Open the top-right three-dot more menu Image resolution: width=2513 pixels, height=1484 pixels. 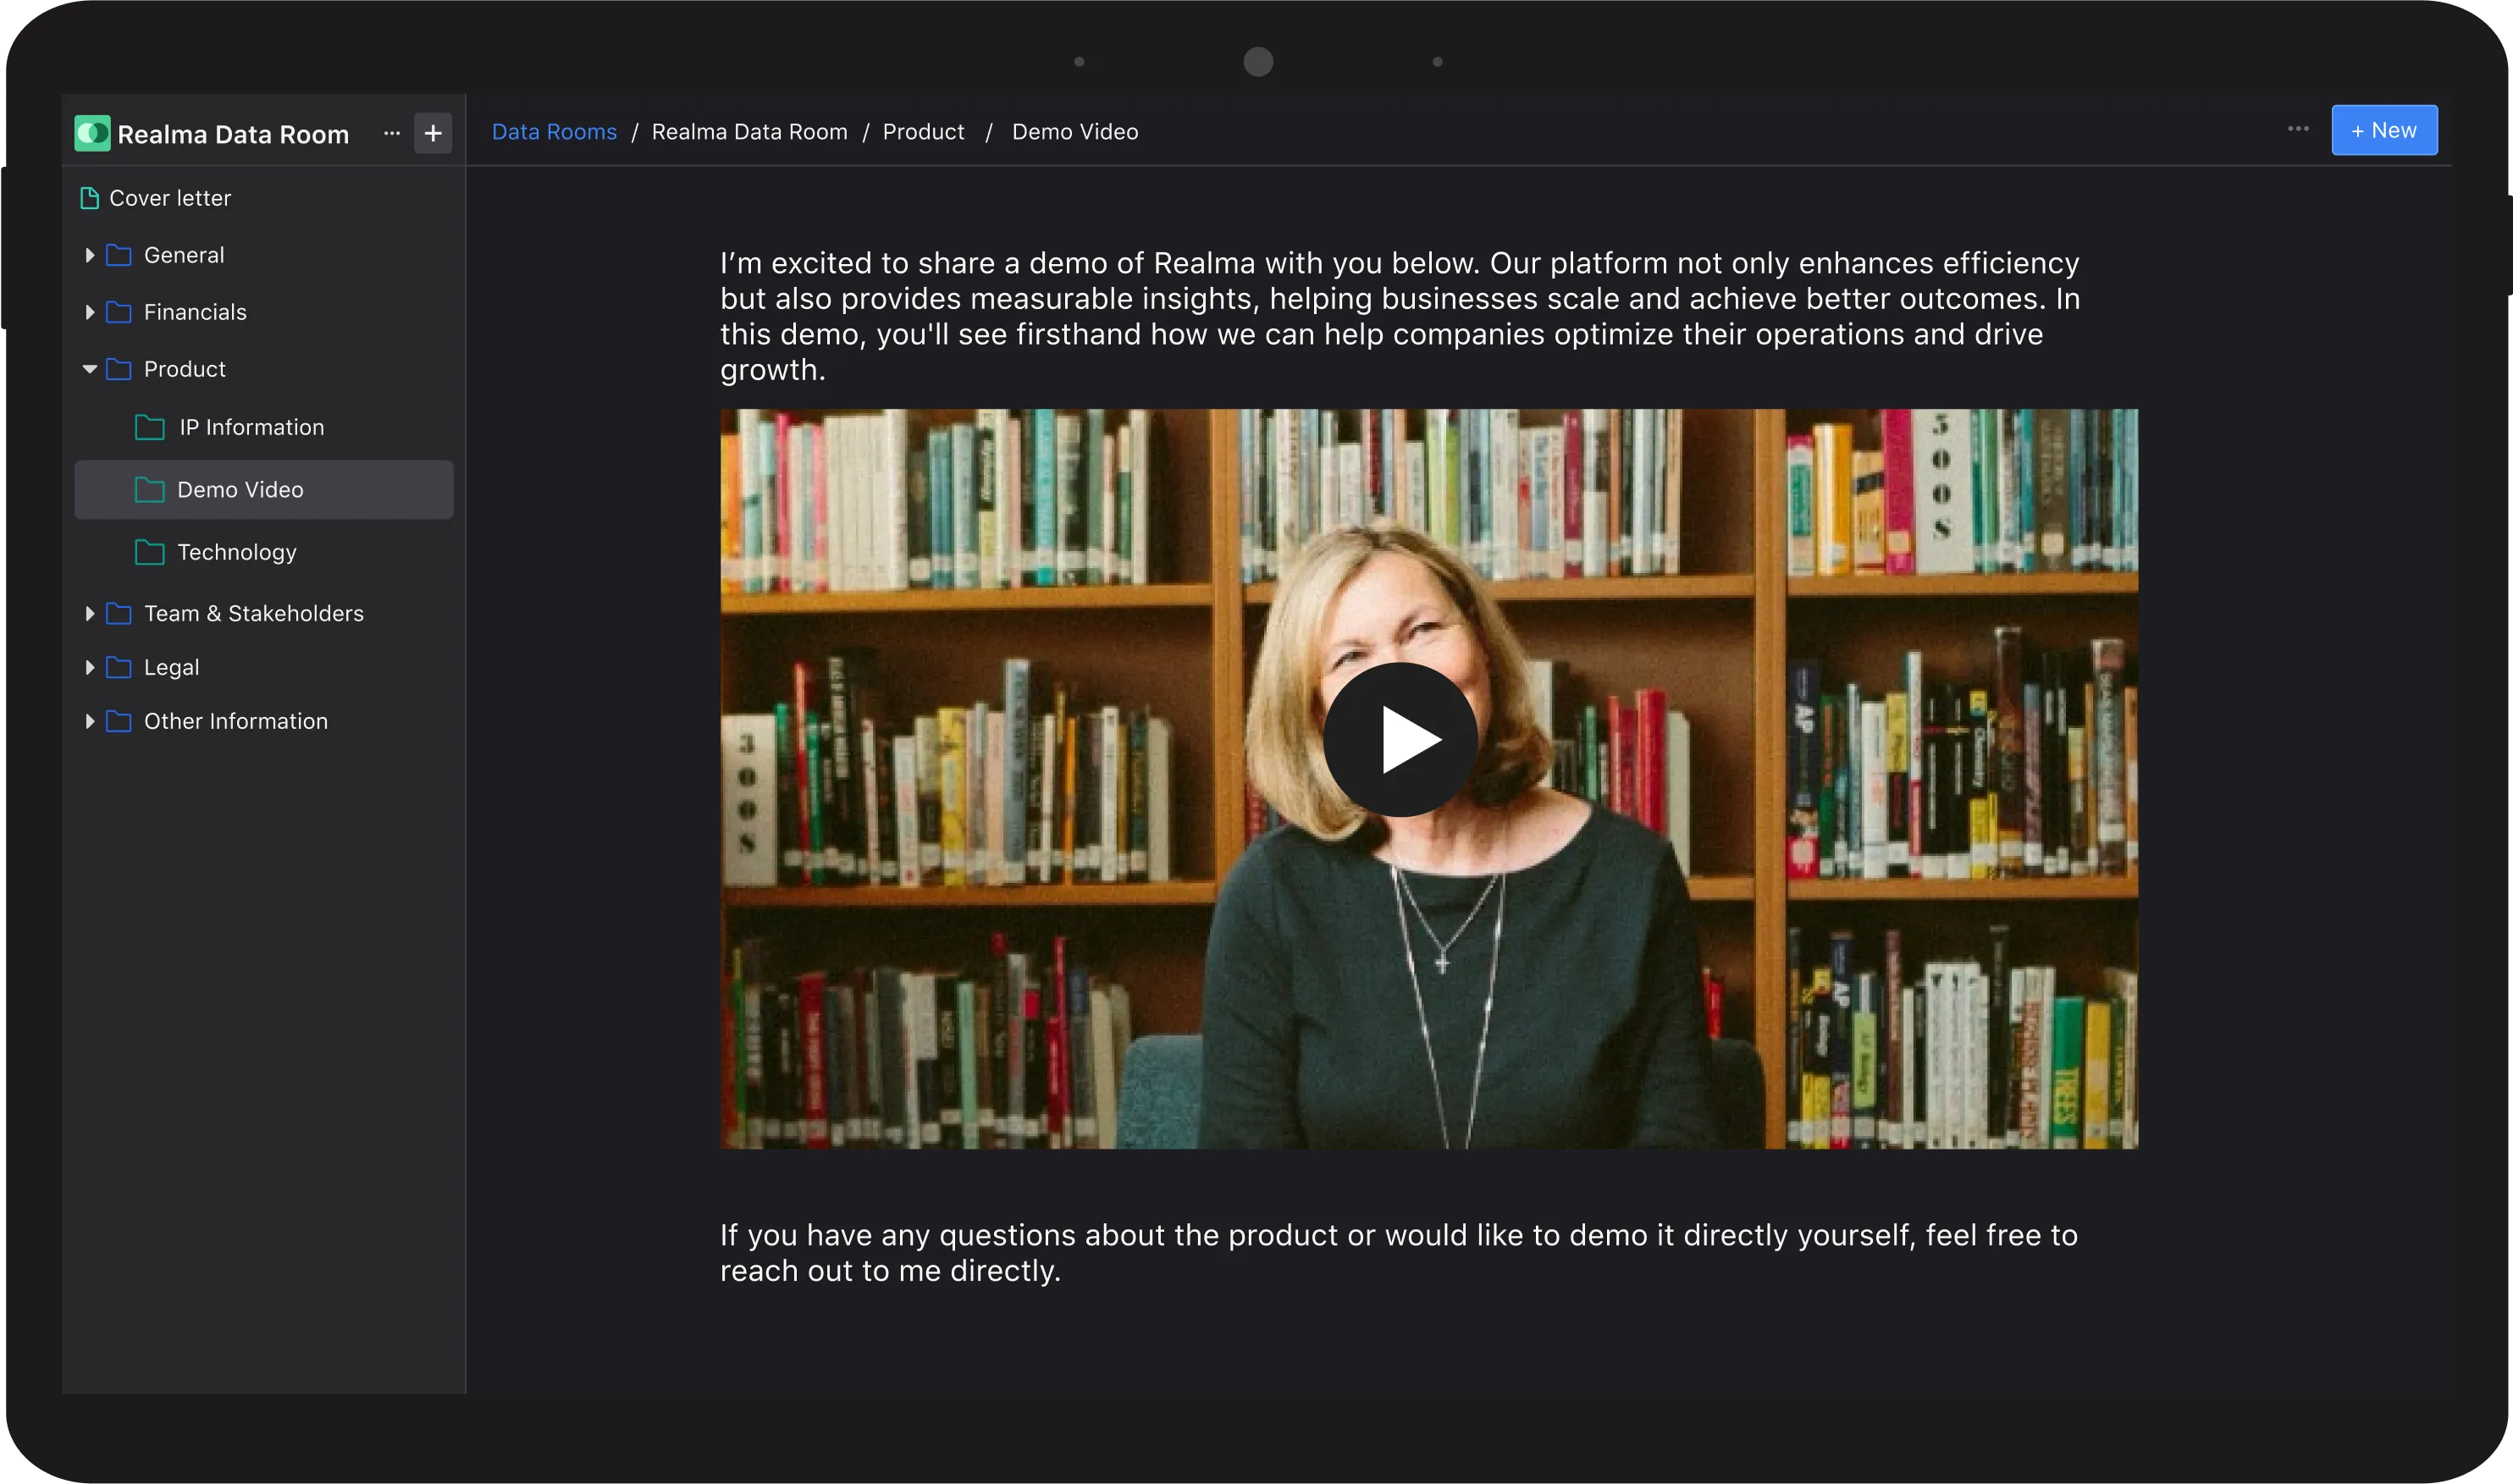click(x=2298, y=129)
